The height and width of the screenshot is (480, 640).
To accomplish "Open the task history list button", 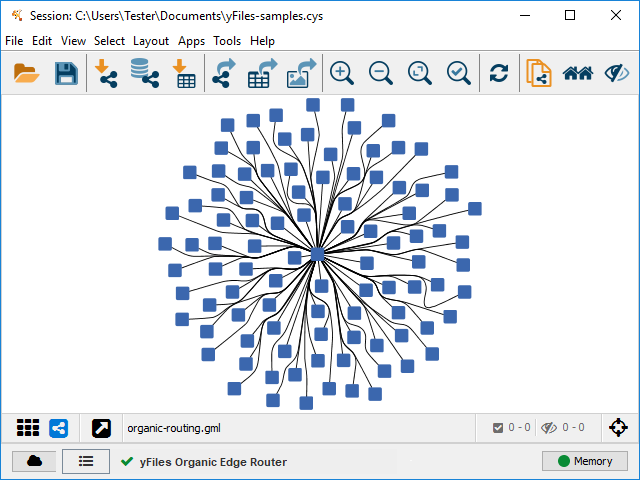I will tap(86, 461).
